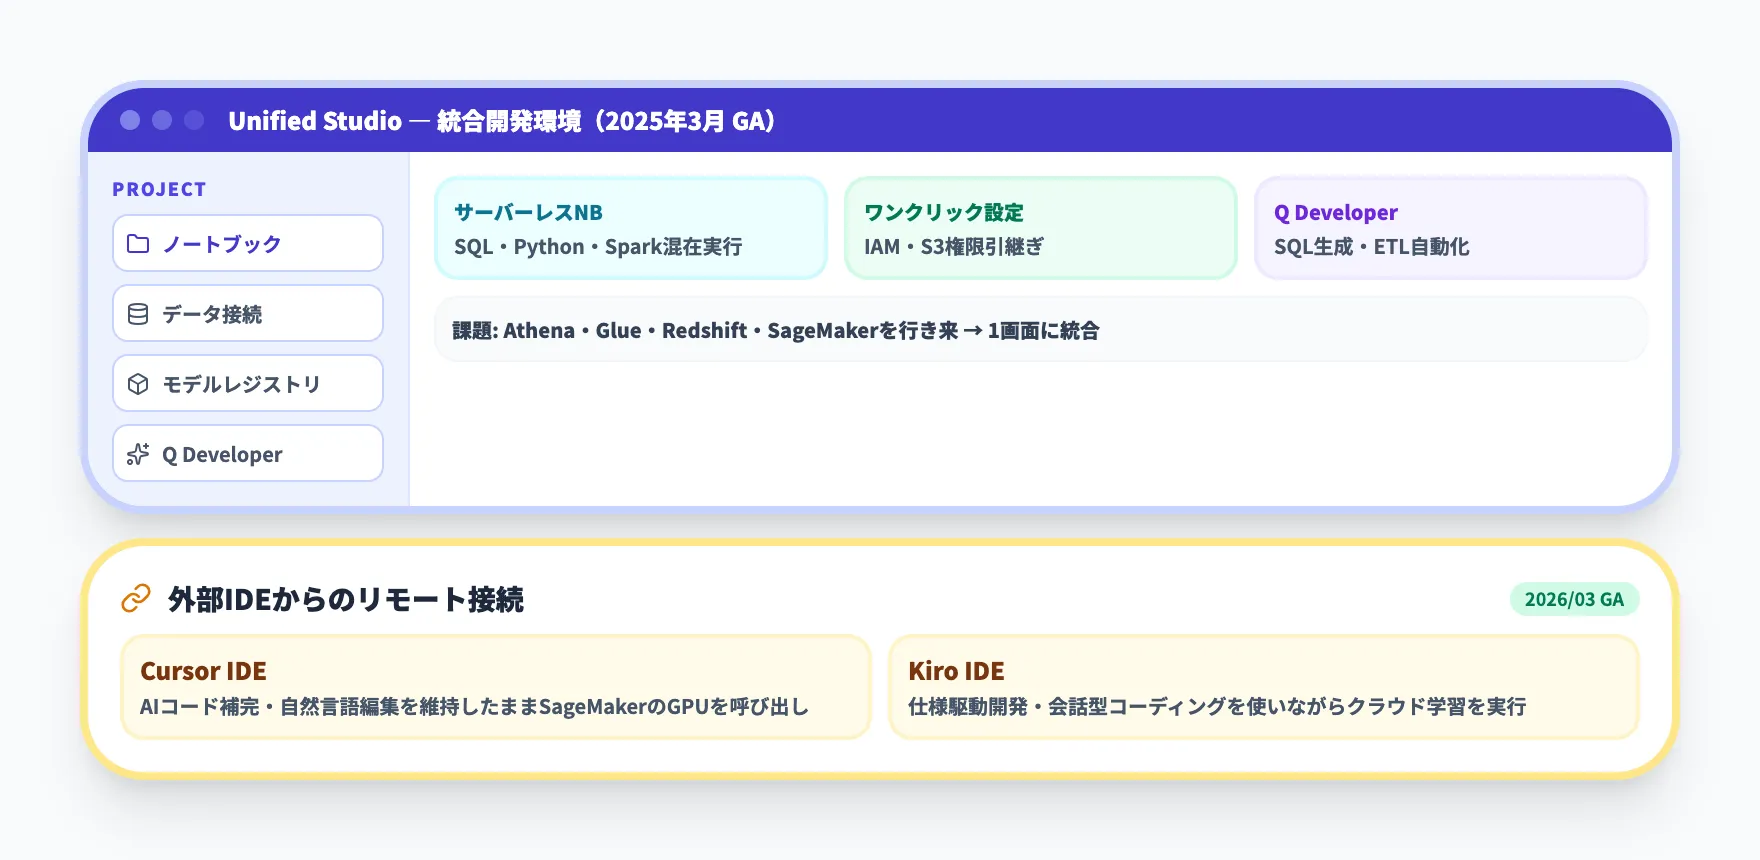Select the Q Developer label in the sidebar
The height and width of the screenshot is (860, 1760).
coord(222,455)
